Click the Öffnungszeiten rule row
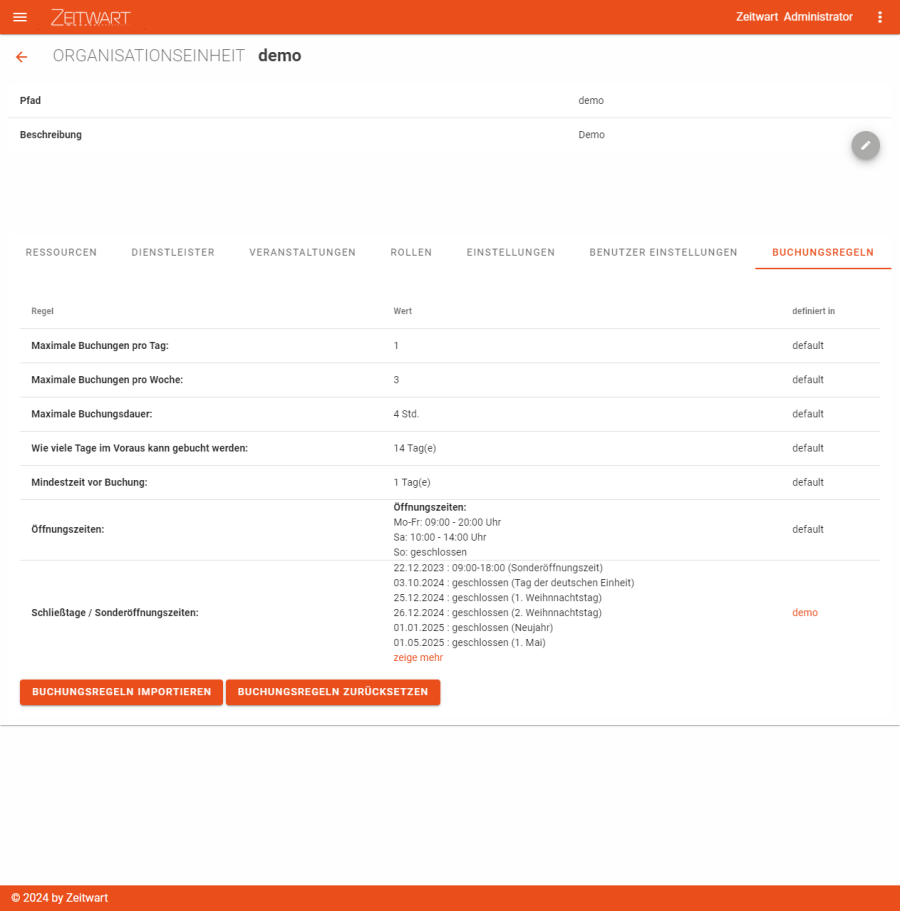 (x=449, y=529)
